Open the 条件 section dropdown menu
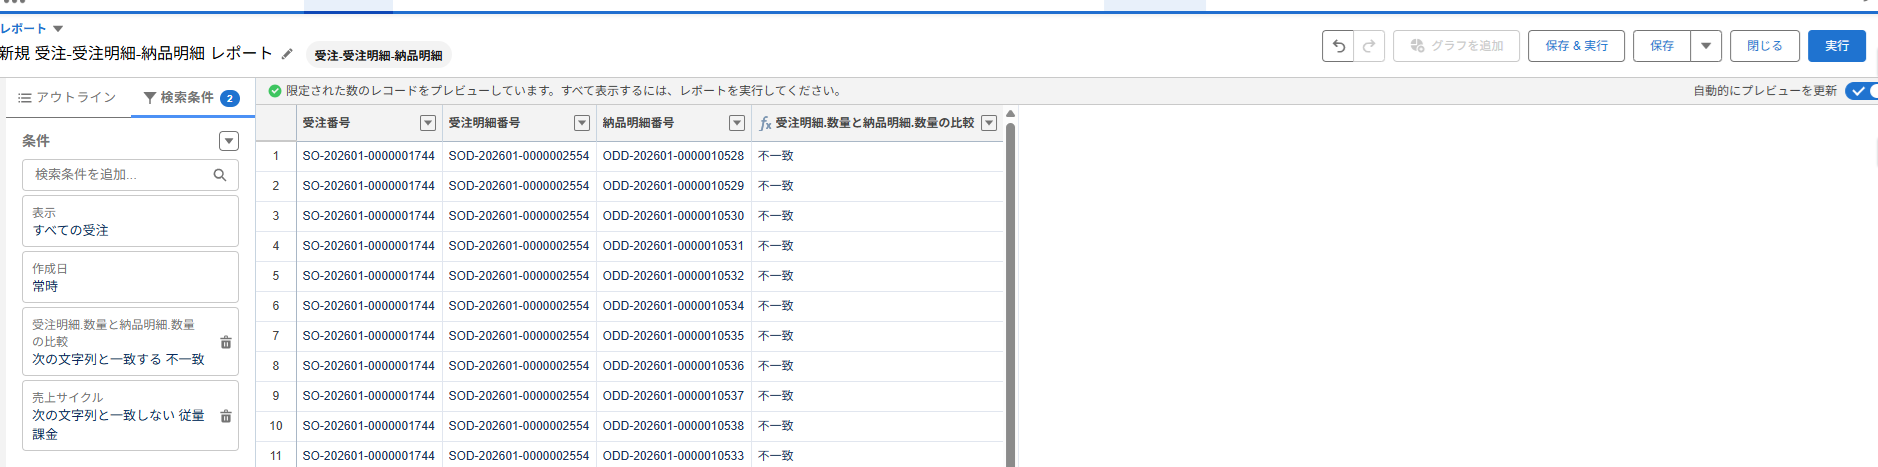The height and width of the screenshot is (467, 1878). (x=229, y=141)
